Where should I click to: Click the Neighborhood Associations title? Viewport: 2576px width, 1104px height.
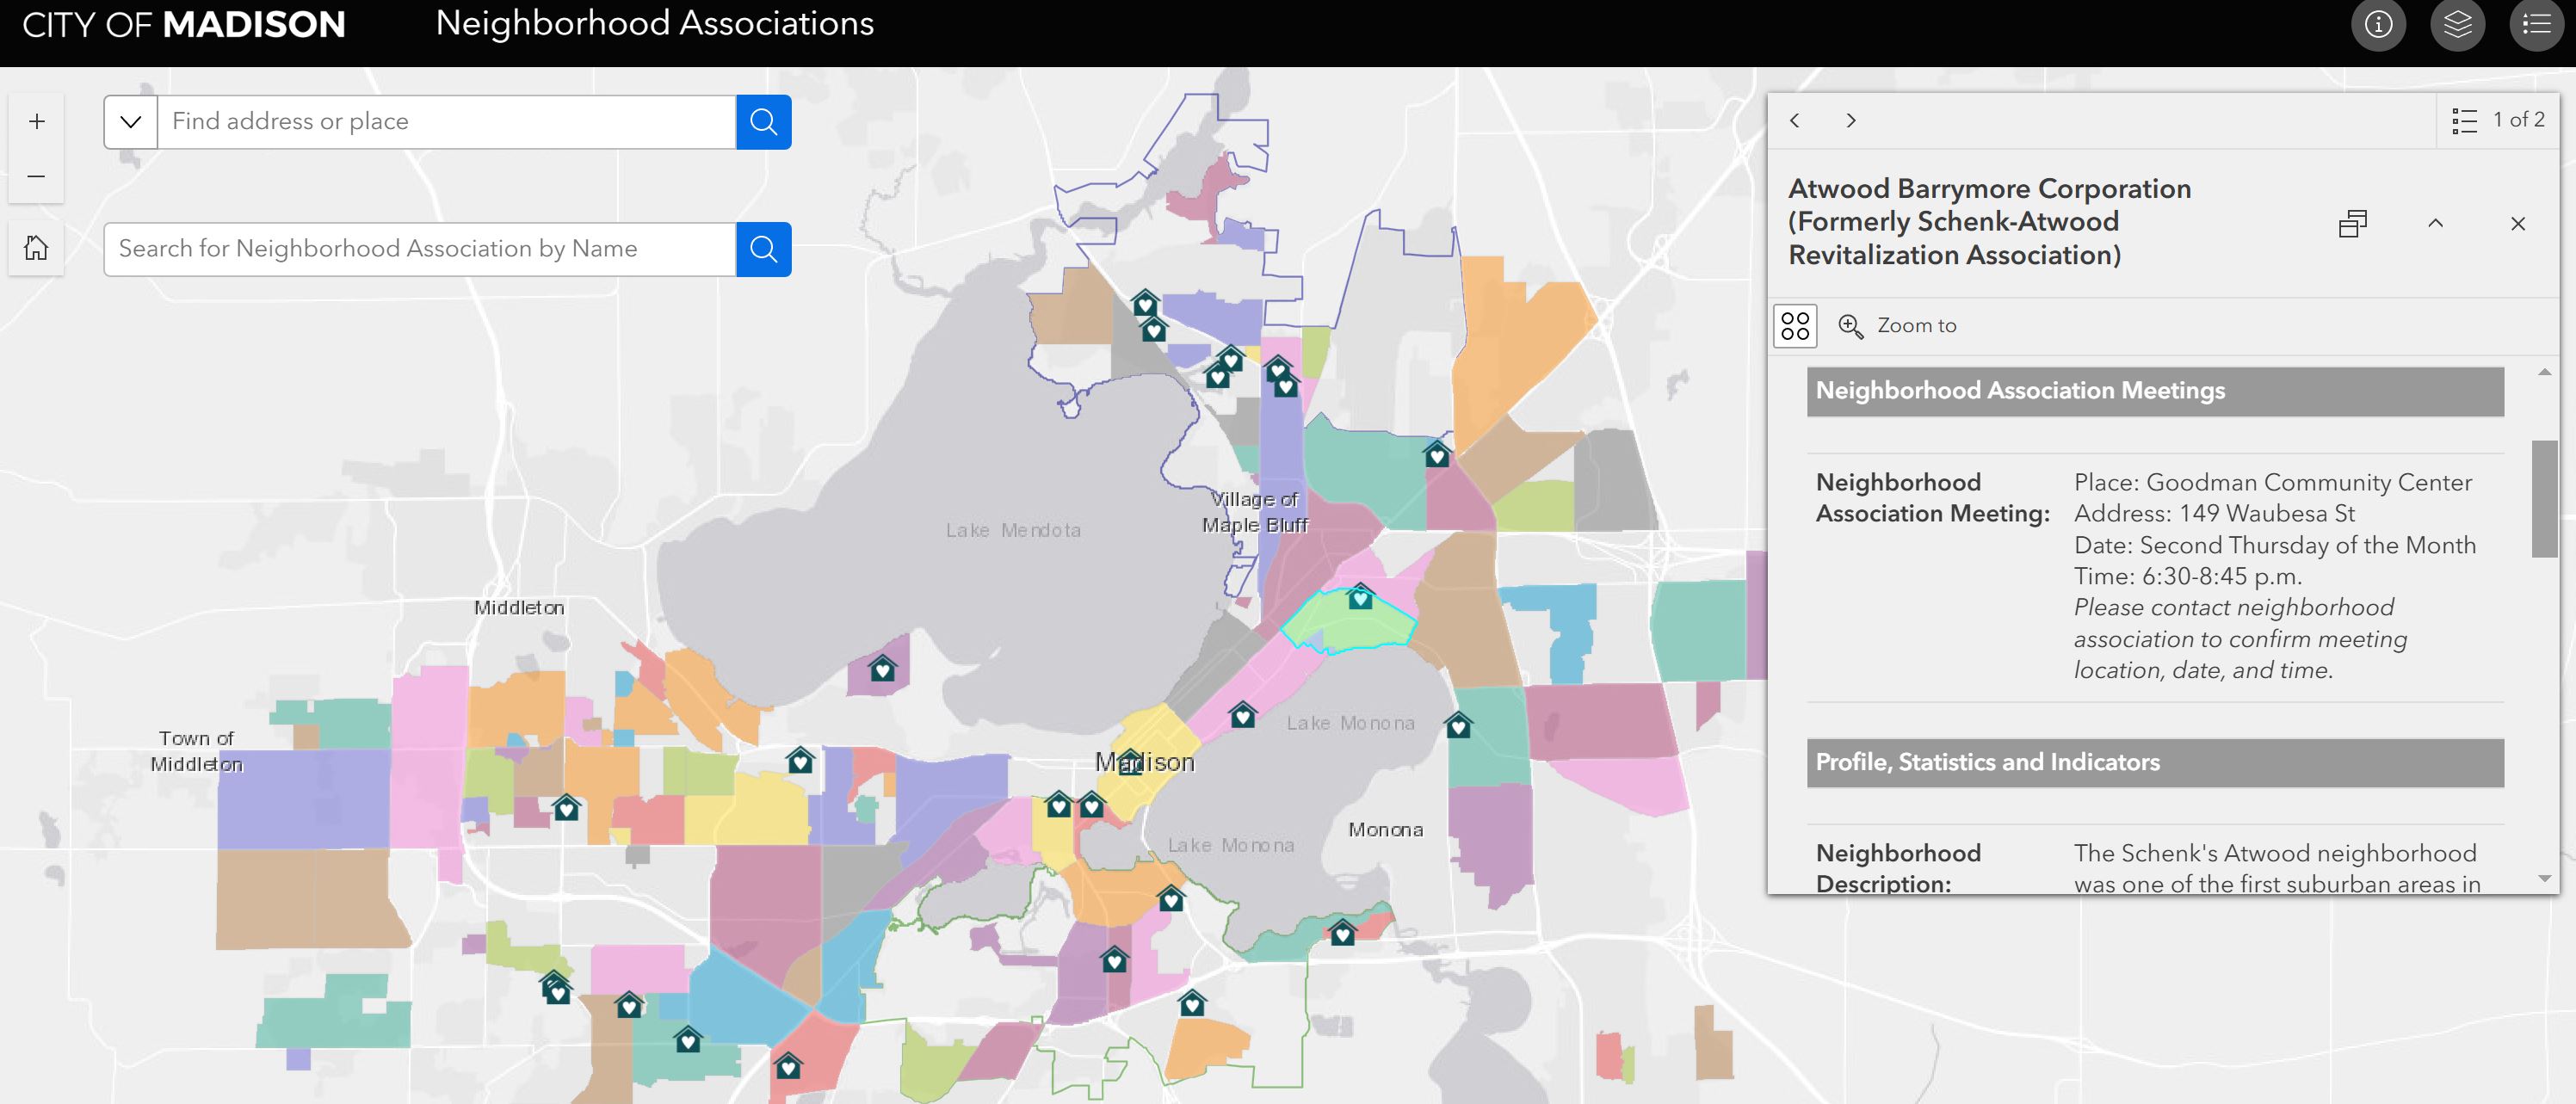pyautogui.click(x=655, y=24)
